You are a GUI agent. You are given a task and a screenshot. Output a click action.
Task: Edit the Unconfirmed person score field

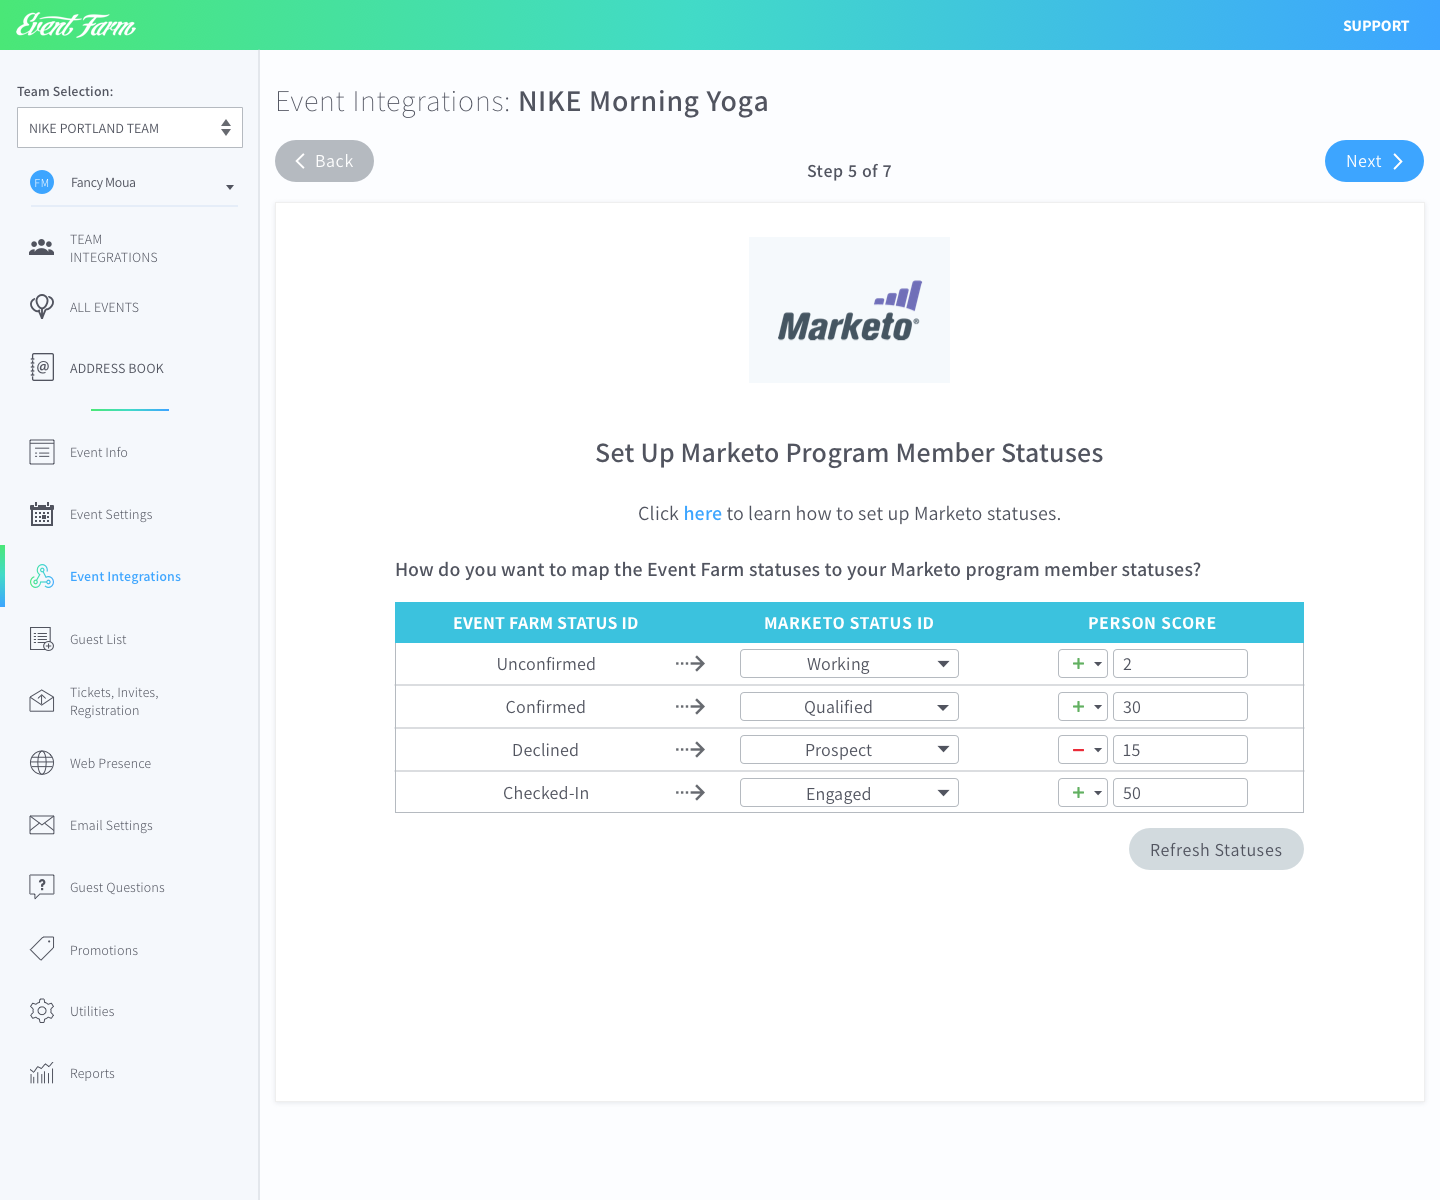point(1180,664)
